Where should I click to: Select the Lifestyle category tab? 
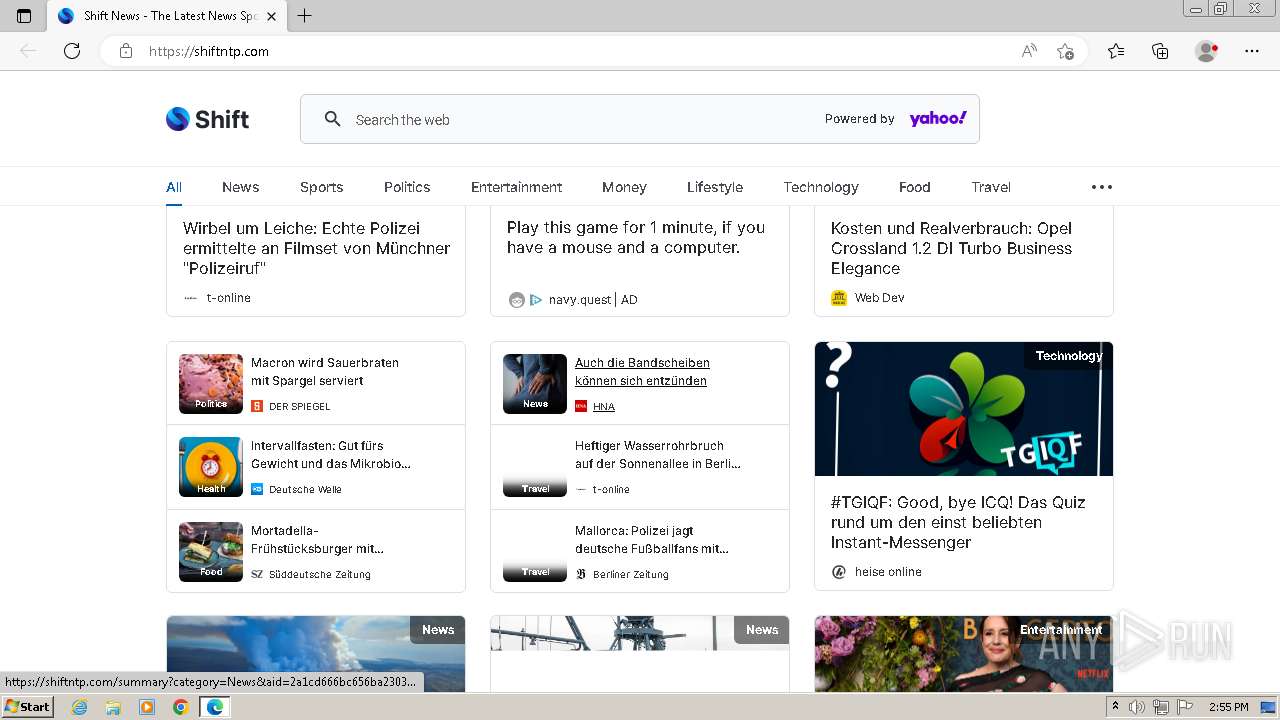coord(715,187)
